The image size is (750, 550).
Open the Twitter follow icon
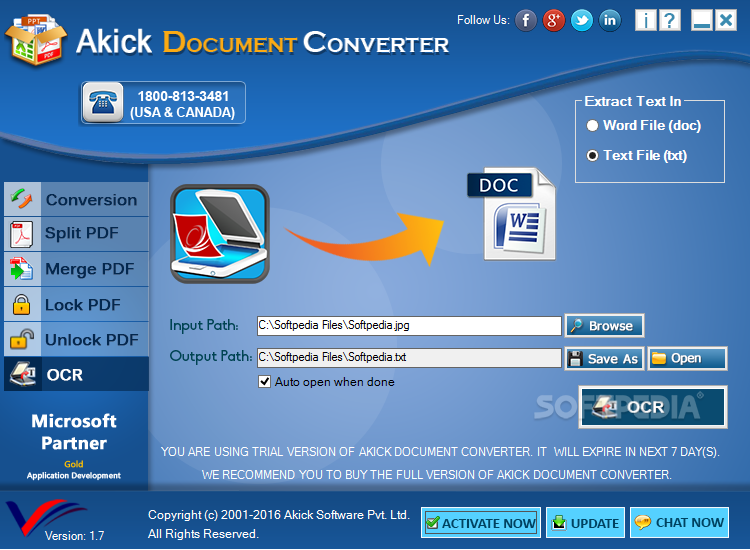582,21
